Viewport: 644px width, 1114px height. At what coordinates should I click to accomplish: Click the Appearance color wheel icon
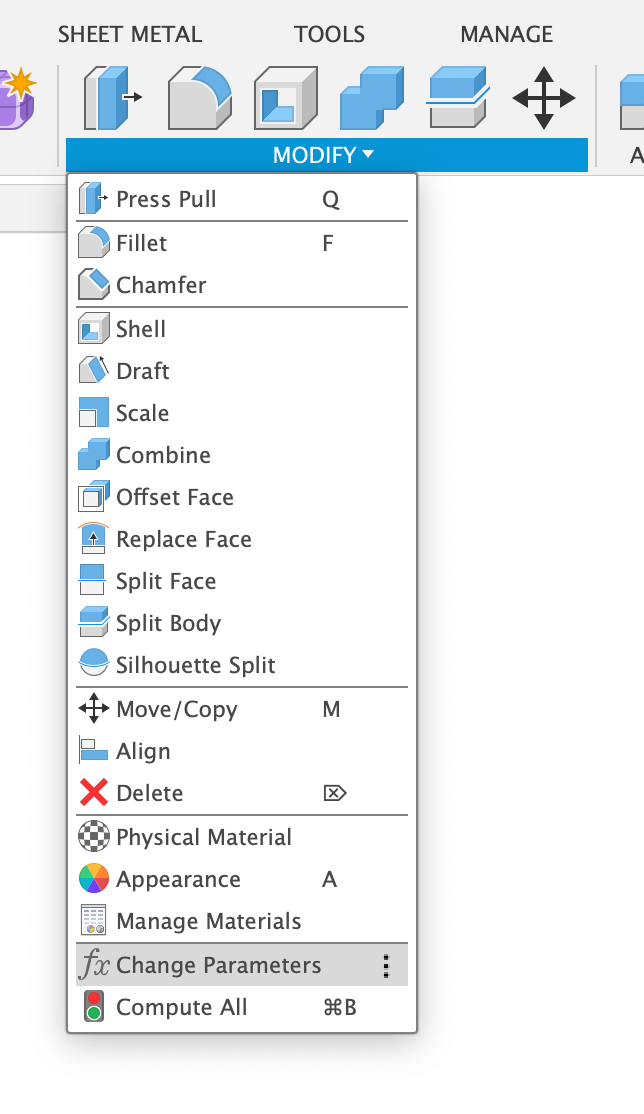93,879
